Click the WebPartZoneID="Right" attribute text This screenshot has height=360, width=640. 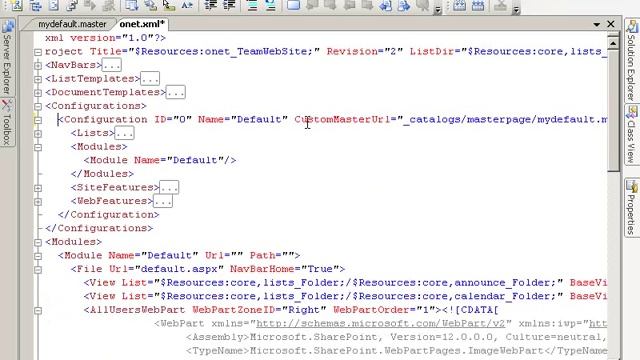tap(259, 310)
